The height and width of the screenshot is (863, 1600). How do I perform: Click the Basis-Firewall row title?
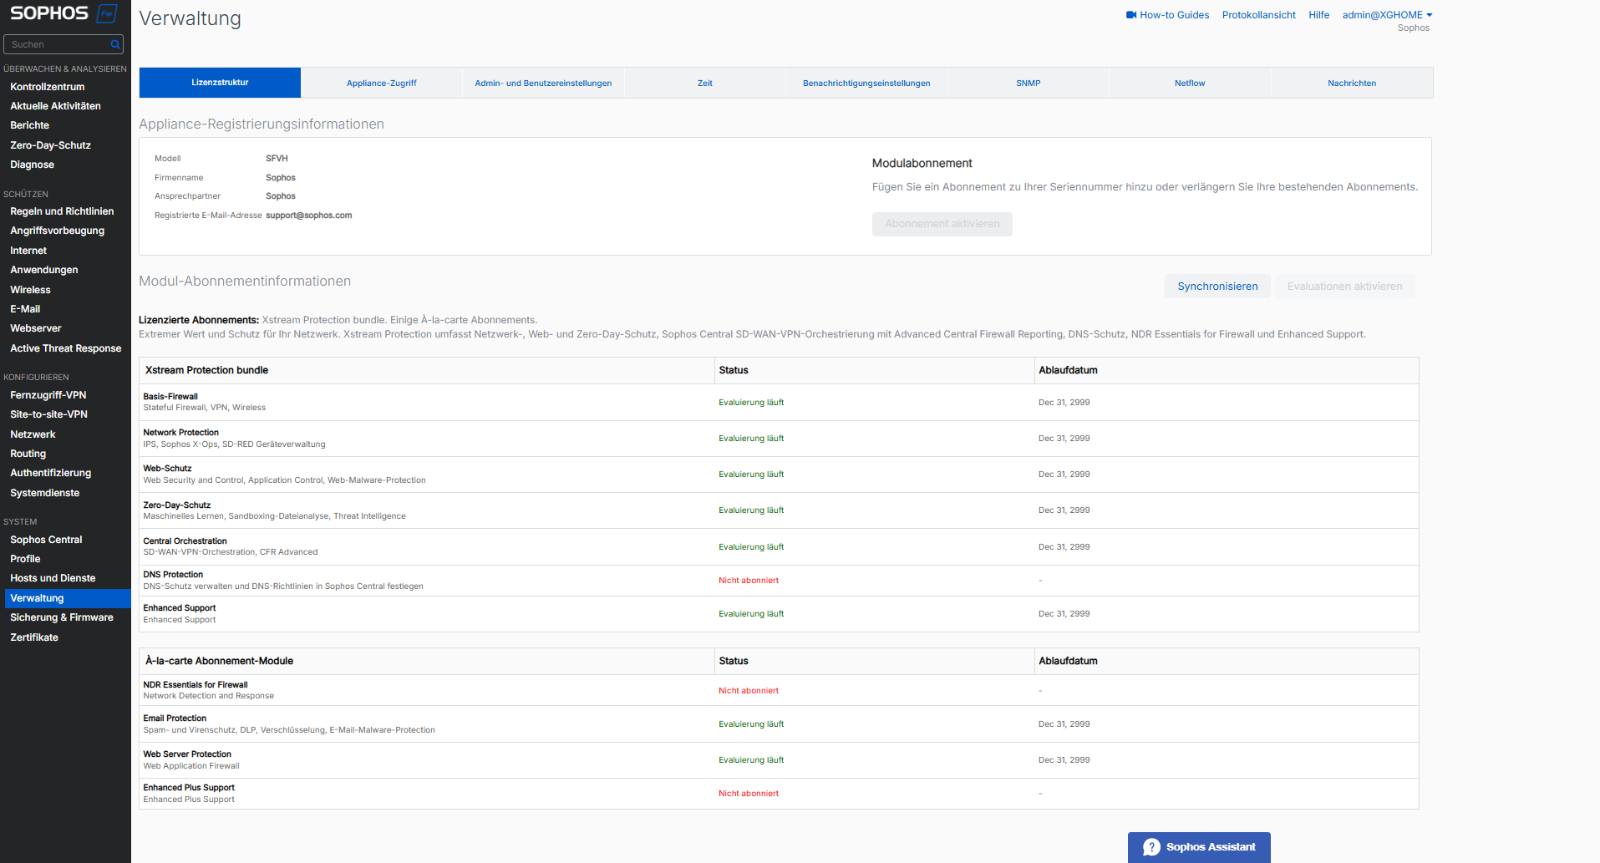pos(171,397)
